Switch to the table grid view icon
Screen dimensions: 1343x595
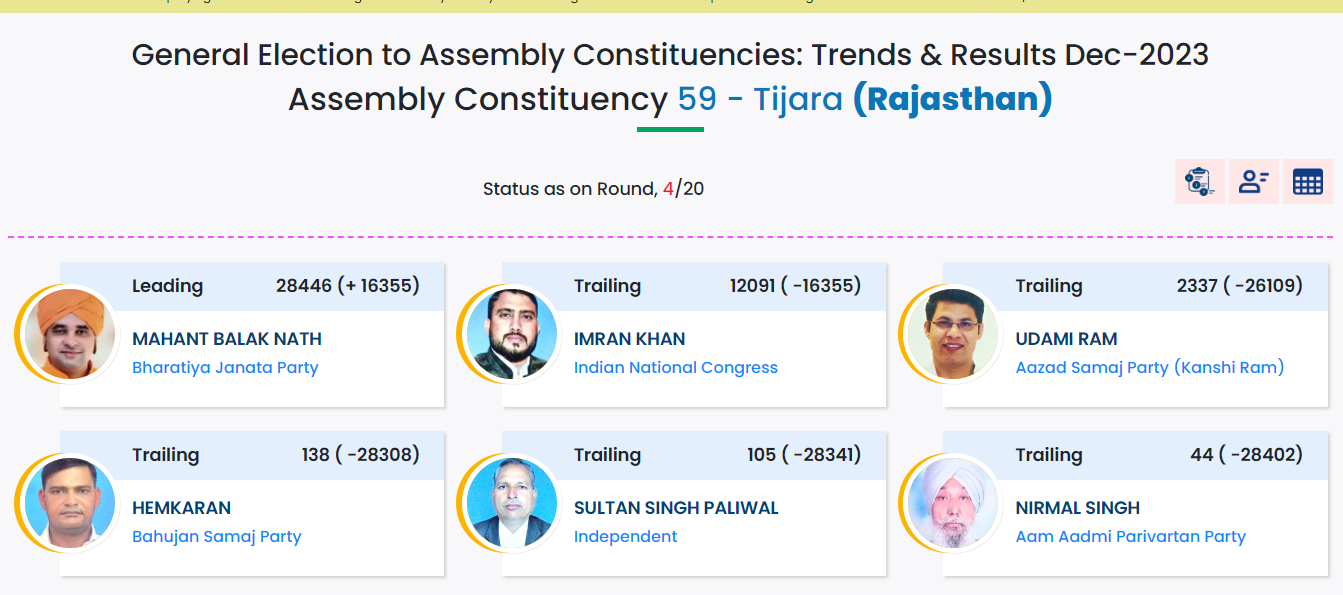[1307, 181]
